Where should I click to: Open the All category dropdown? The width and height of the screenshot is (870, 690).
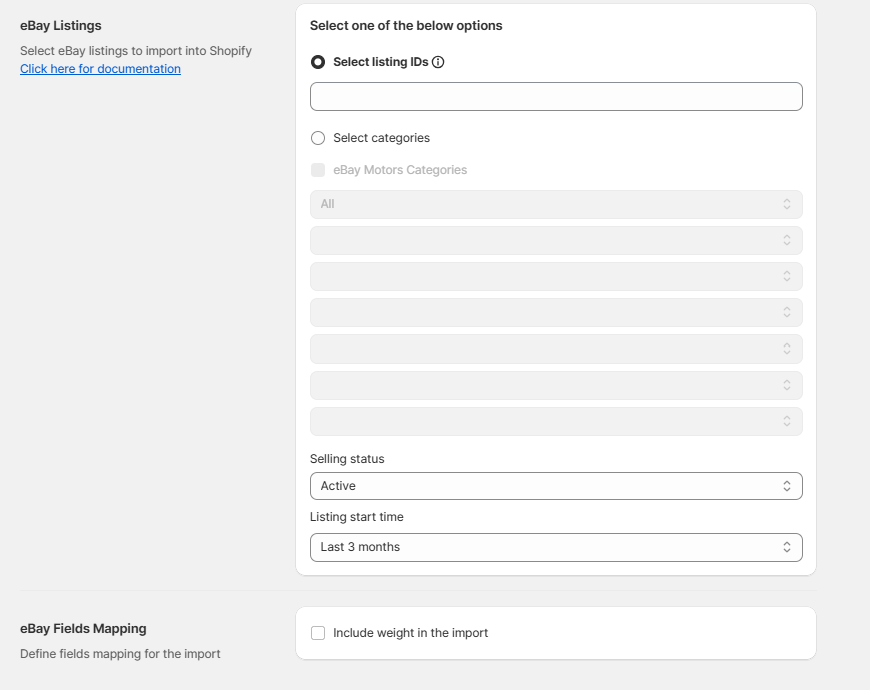(x=556, y=204)
